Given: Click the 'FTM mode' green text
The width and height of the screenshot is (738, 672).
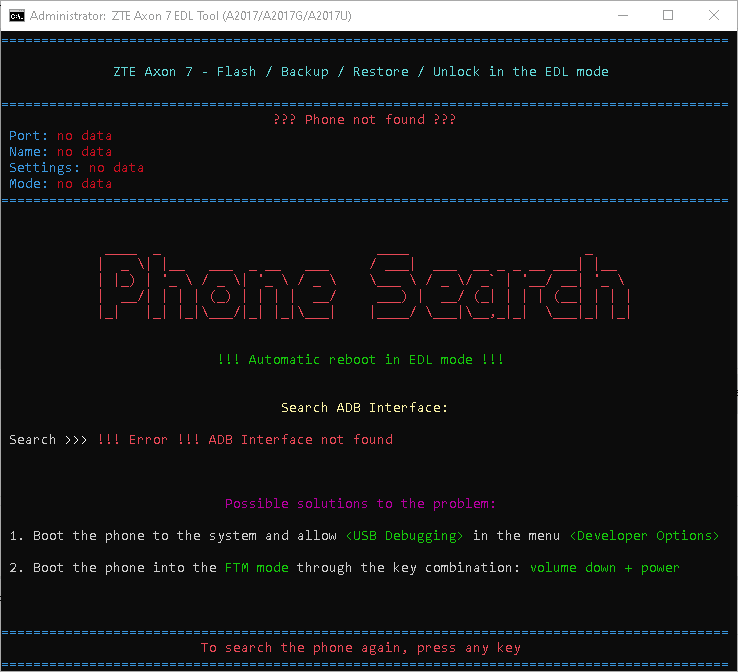Looking at the screenshot, I should (257, 568).
